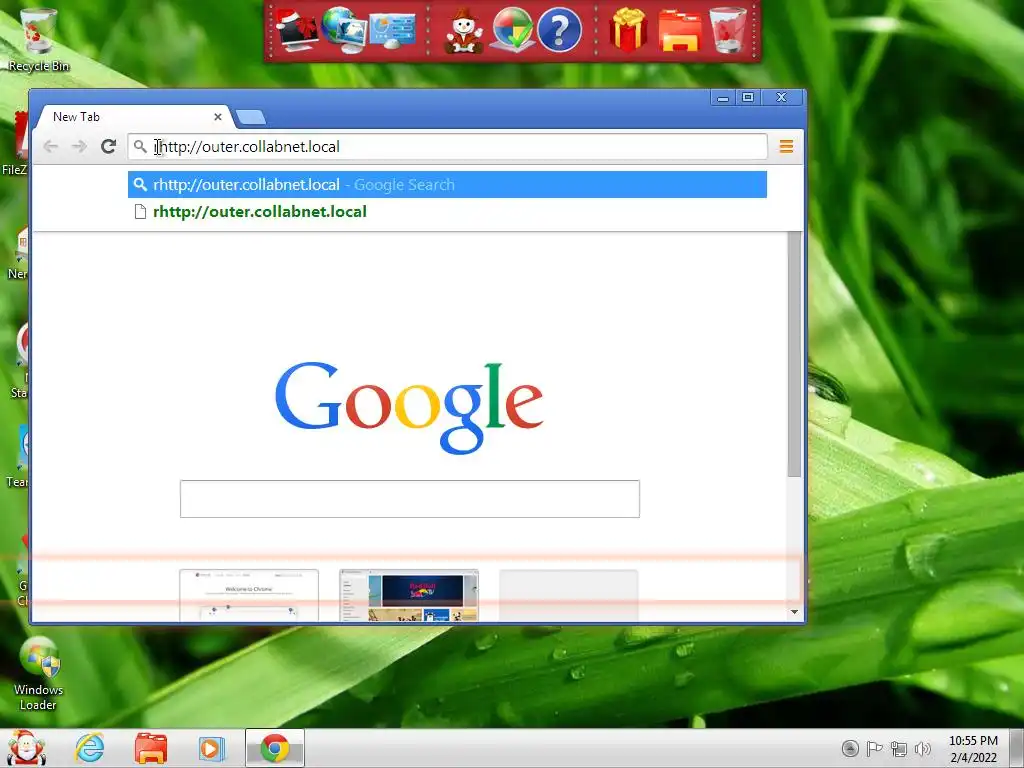This screenshot has height=768, width=1024.
Task: Open Windows Loader desktop shortcut
Action: [39, 674]
